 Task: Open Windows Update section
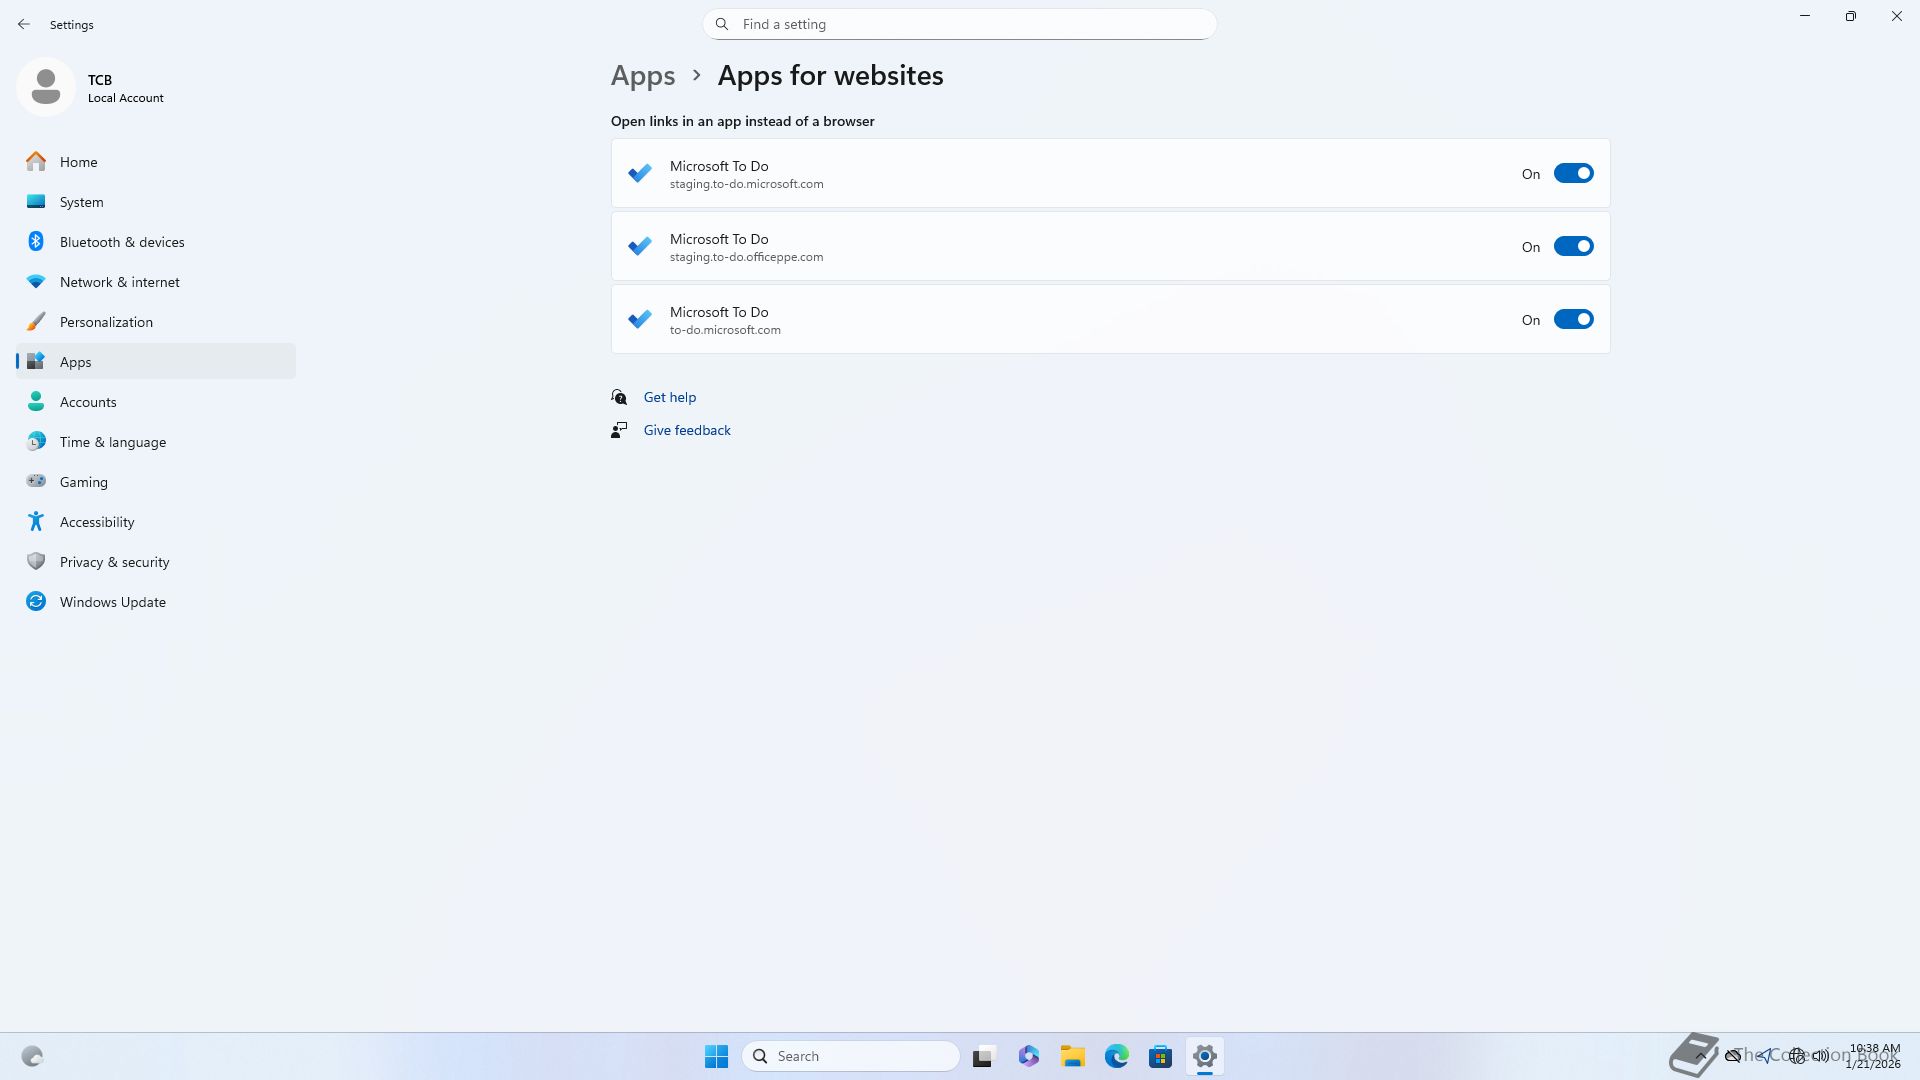click(x=112, y=602)
